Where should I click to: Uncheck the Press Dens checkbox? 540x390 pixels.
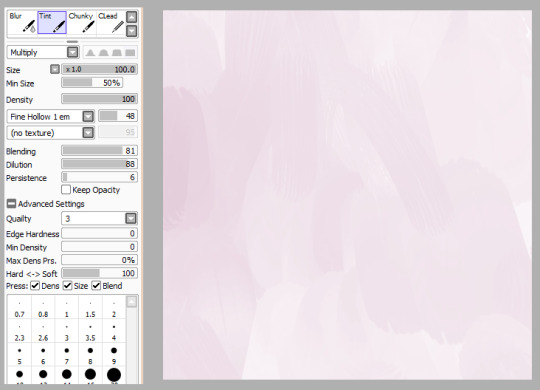[35, 286]
